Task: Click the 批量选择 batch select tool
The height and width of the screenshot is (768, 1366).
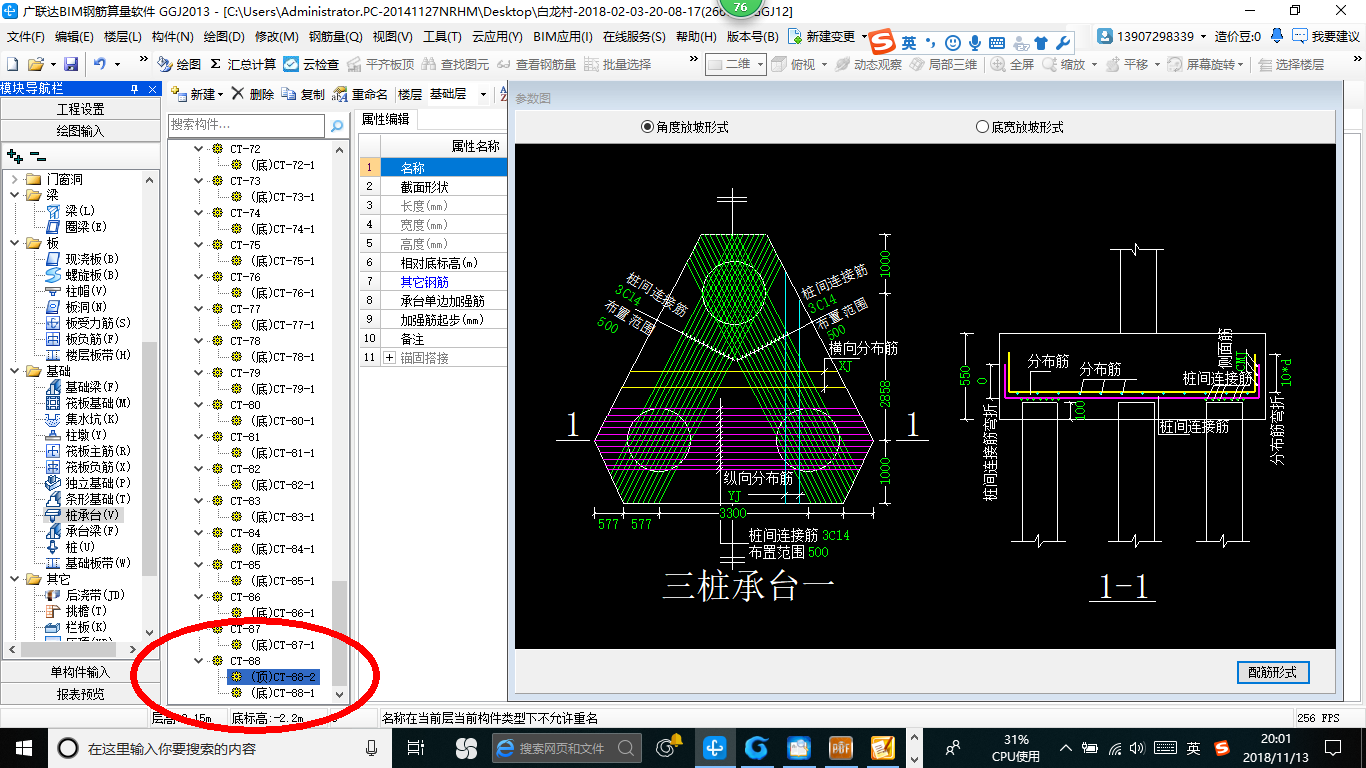Action: pos(617,64)
